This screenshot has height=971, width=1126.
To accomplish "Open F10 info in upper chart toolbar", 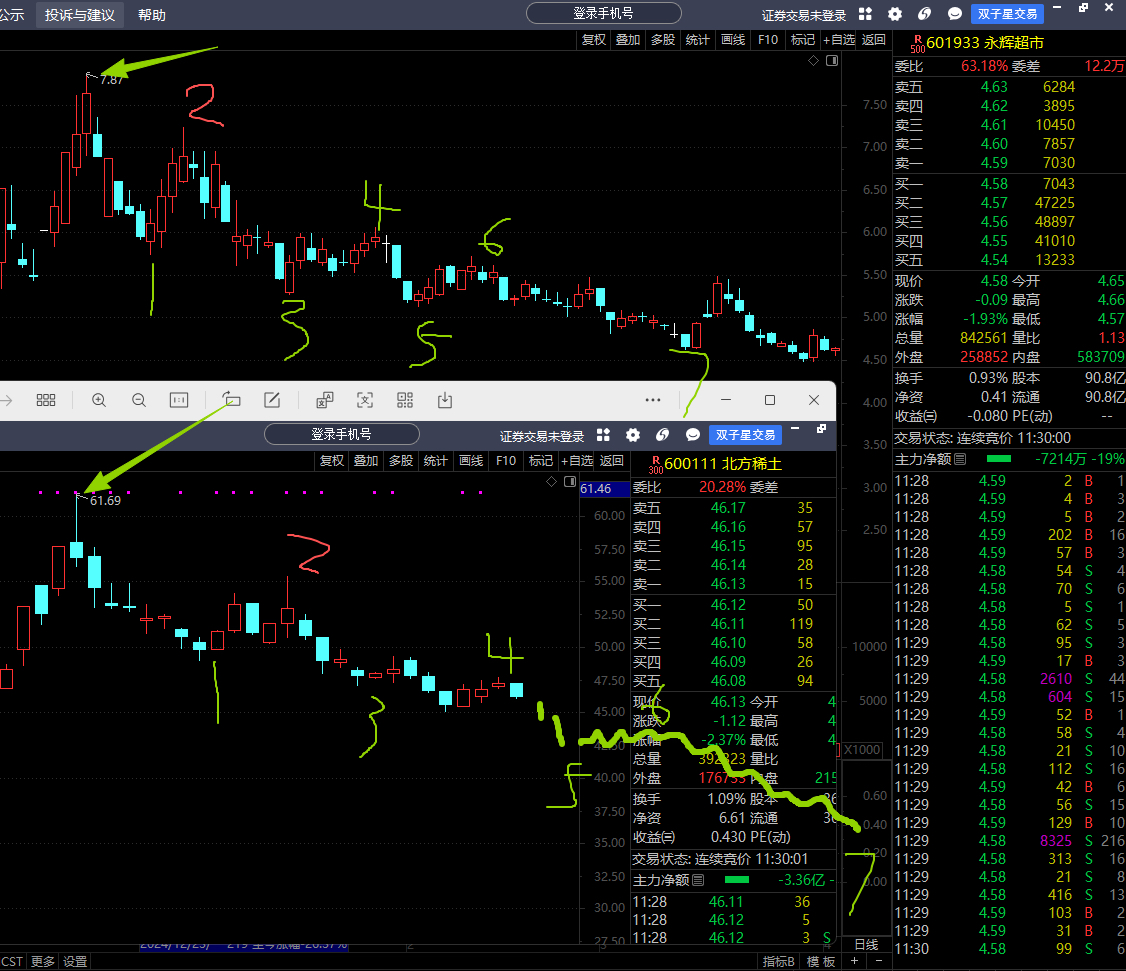I will tap(768, 40).
